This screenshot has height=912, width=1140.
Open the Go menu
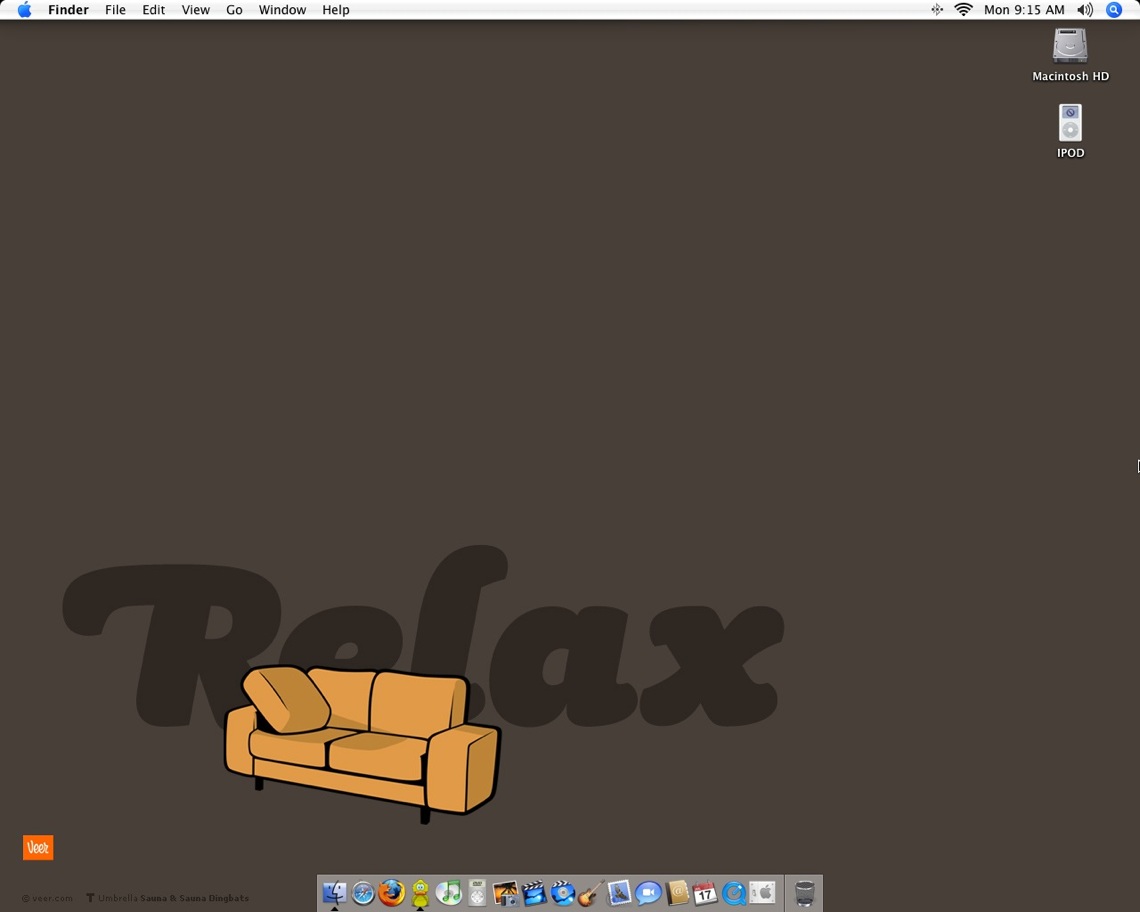coord(234,10)
